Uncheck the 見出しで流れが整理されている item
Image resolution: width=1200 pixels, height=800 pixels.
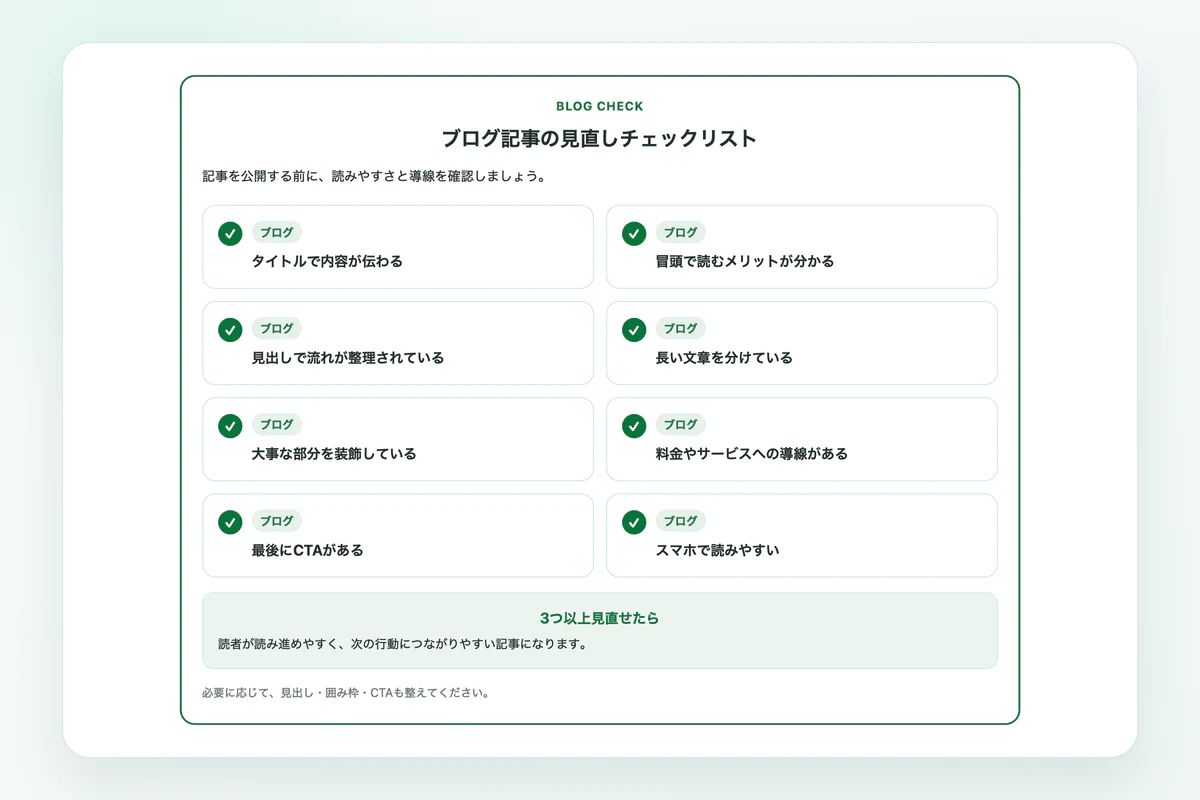(230, 330)
